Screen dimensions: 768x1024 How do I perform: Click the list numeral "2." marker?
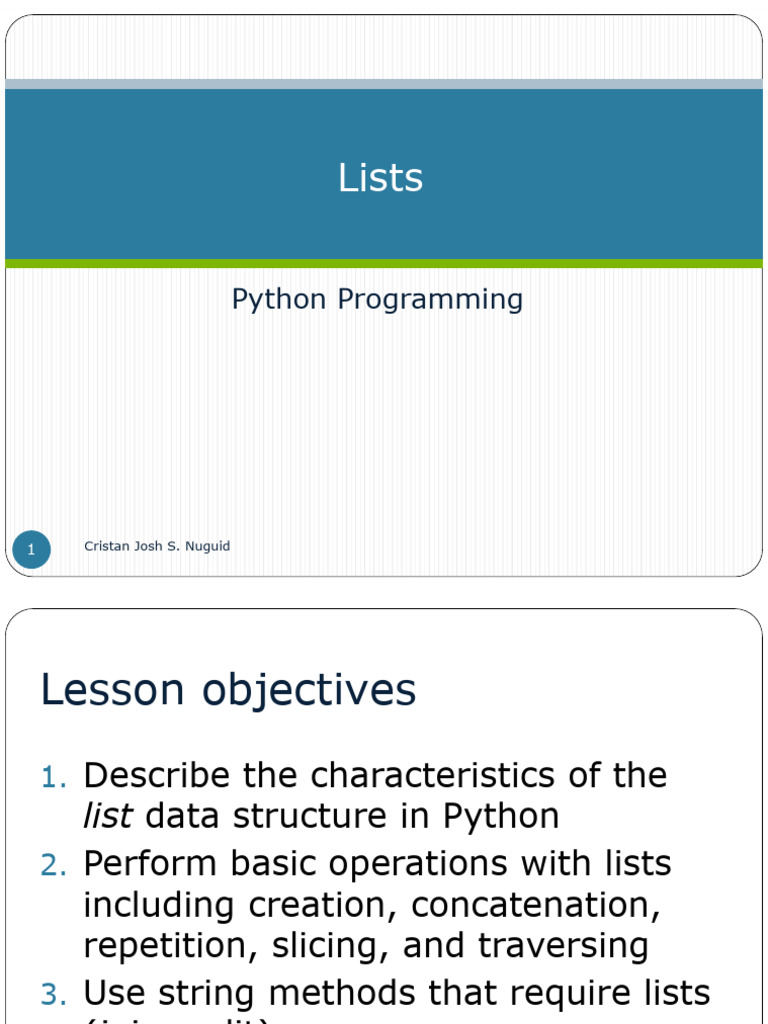tap(54, 865)
